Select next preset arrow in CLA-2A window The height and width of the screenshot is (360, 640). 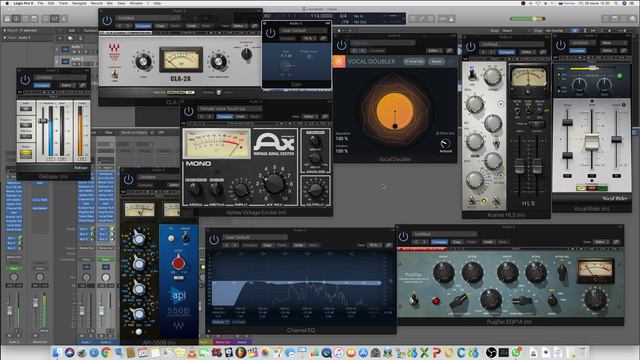coord(128,26)
